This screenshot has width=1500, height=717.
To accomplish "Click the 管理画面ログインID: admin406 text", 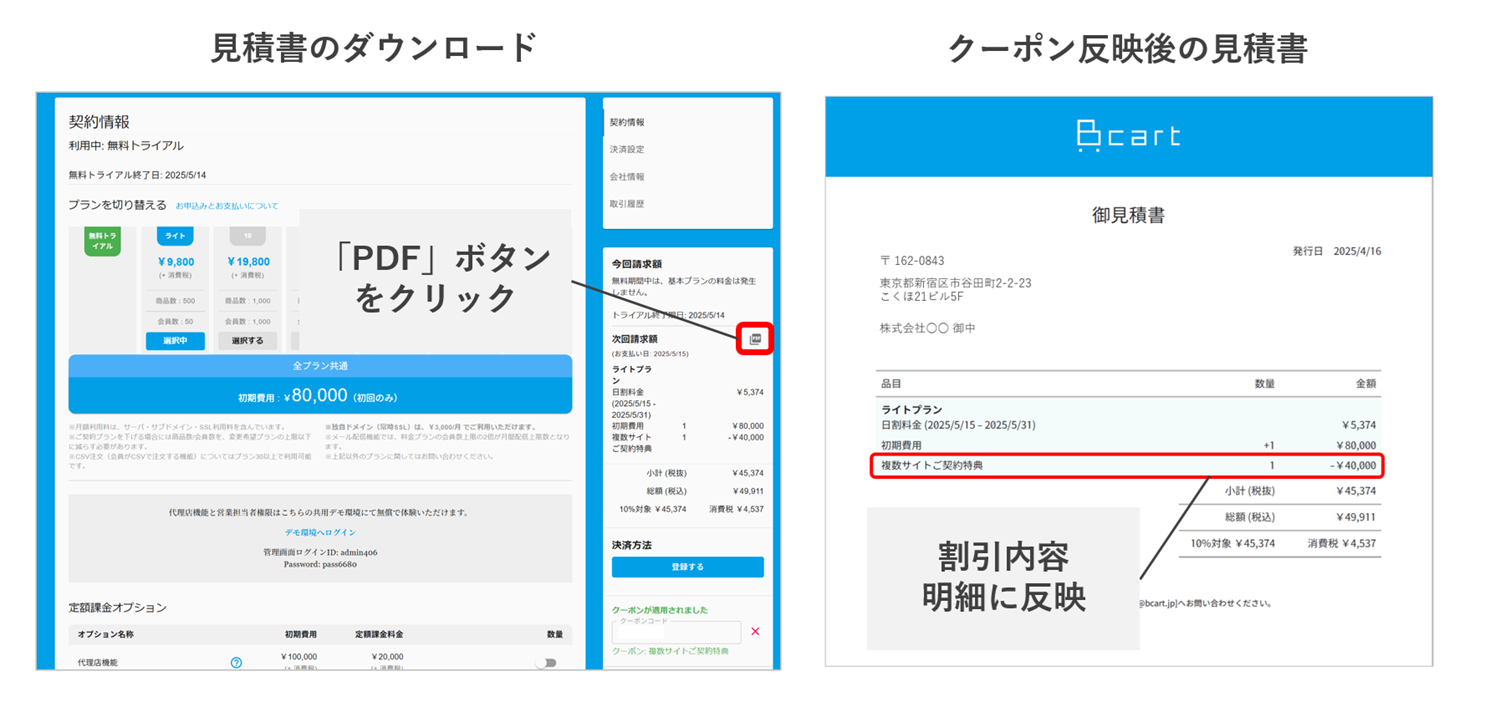I will pyautogui.click(x=320, y=552).
